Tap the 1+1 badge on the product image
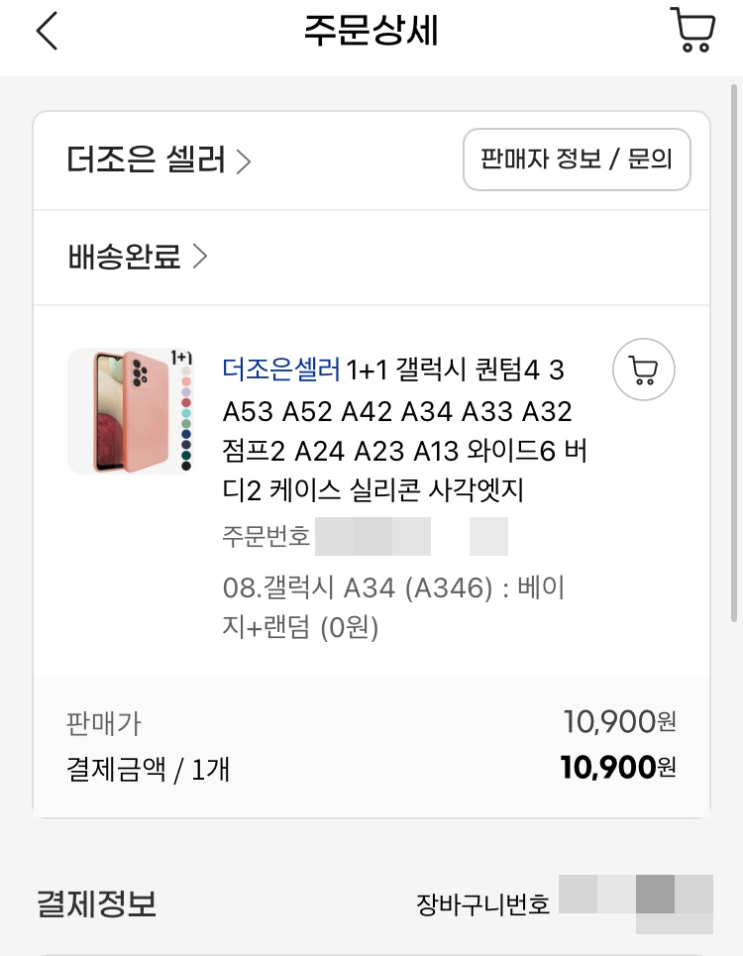Viewport: 743px width, 956px height. [x=181, y=357]
